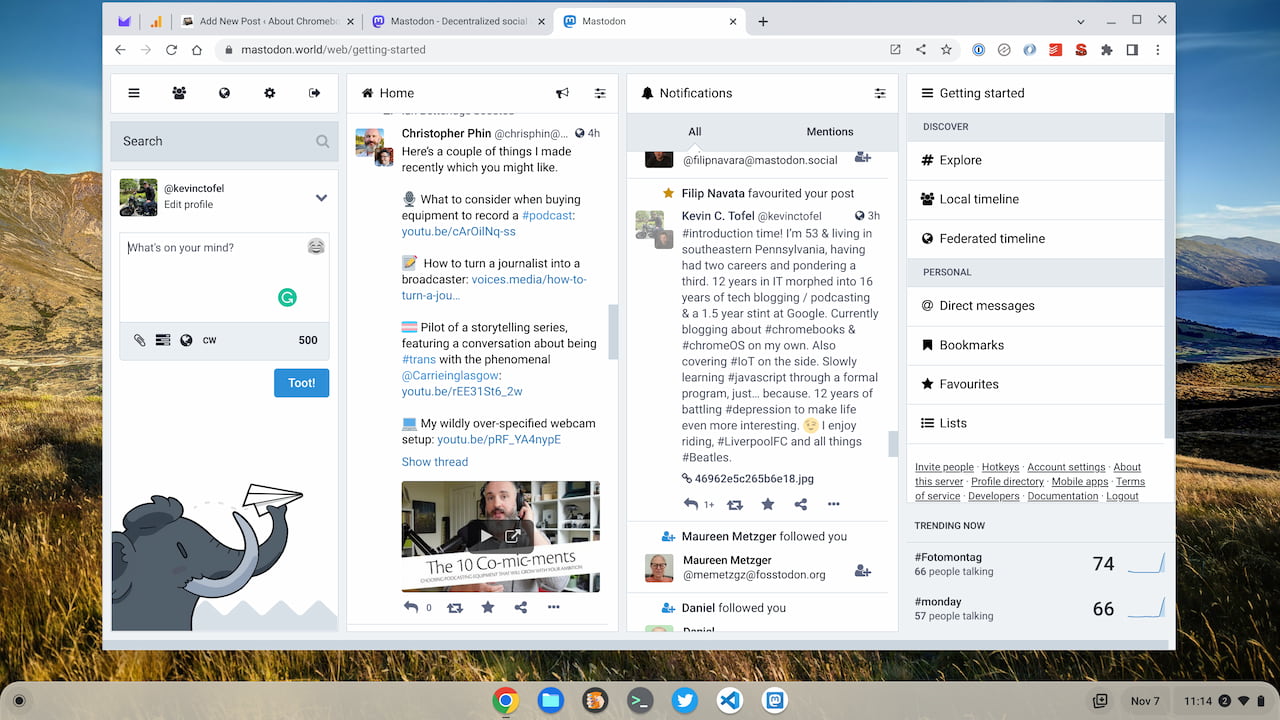Publish with the Toot! button
Viewport: 1280px width, 720px height.
301,383
